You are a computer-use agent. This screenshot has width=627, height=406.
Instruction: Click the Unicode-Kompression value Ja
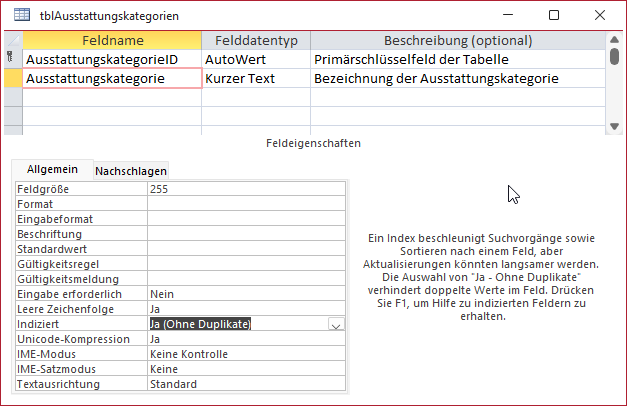(x=246, y=339)
